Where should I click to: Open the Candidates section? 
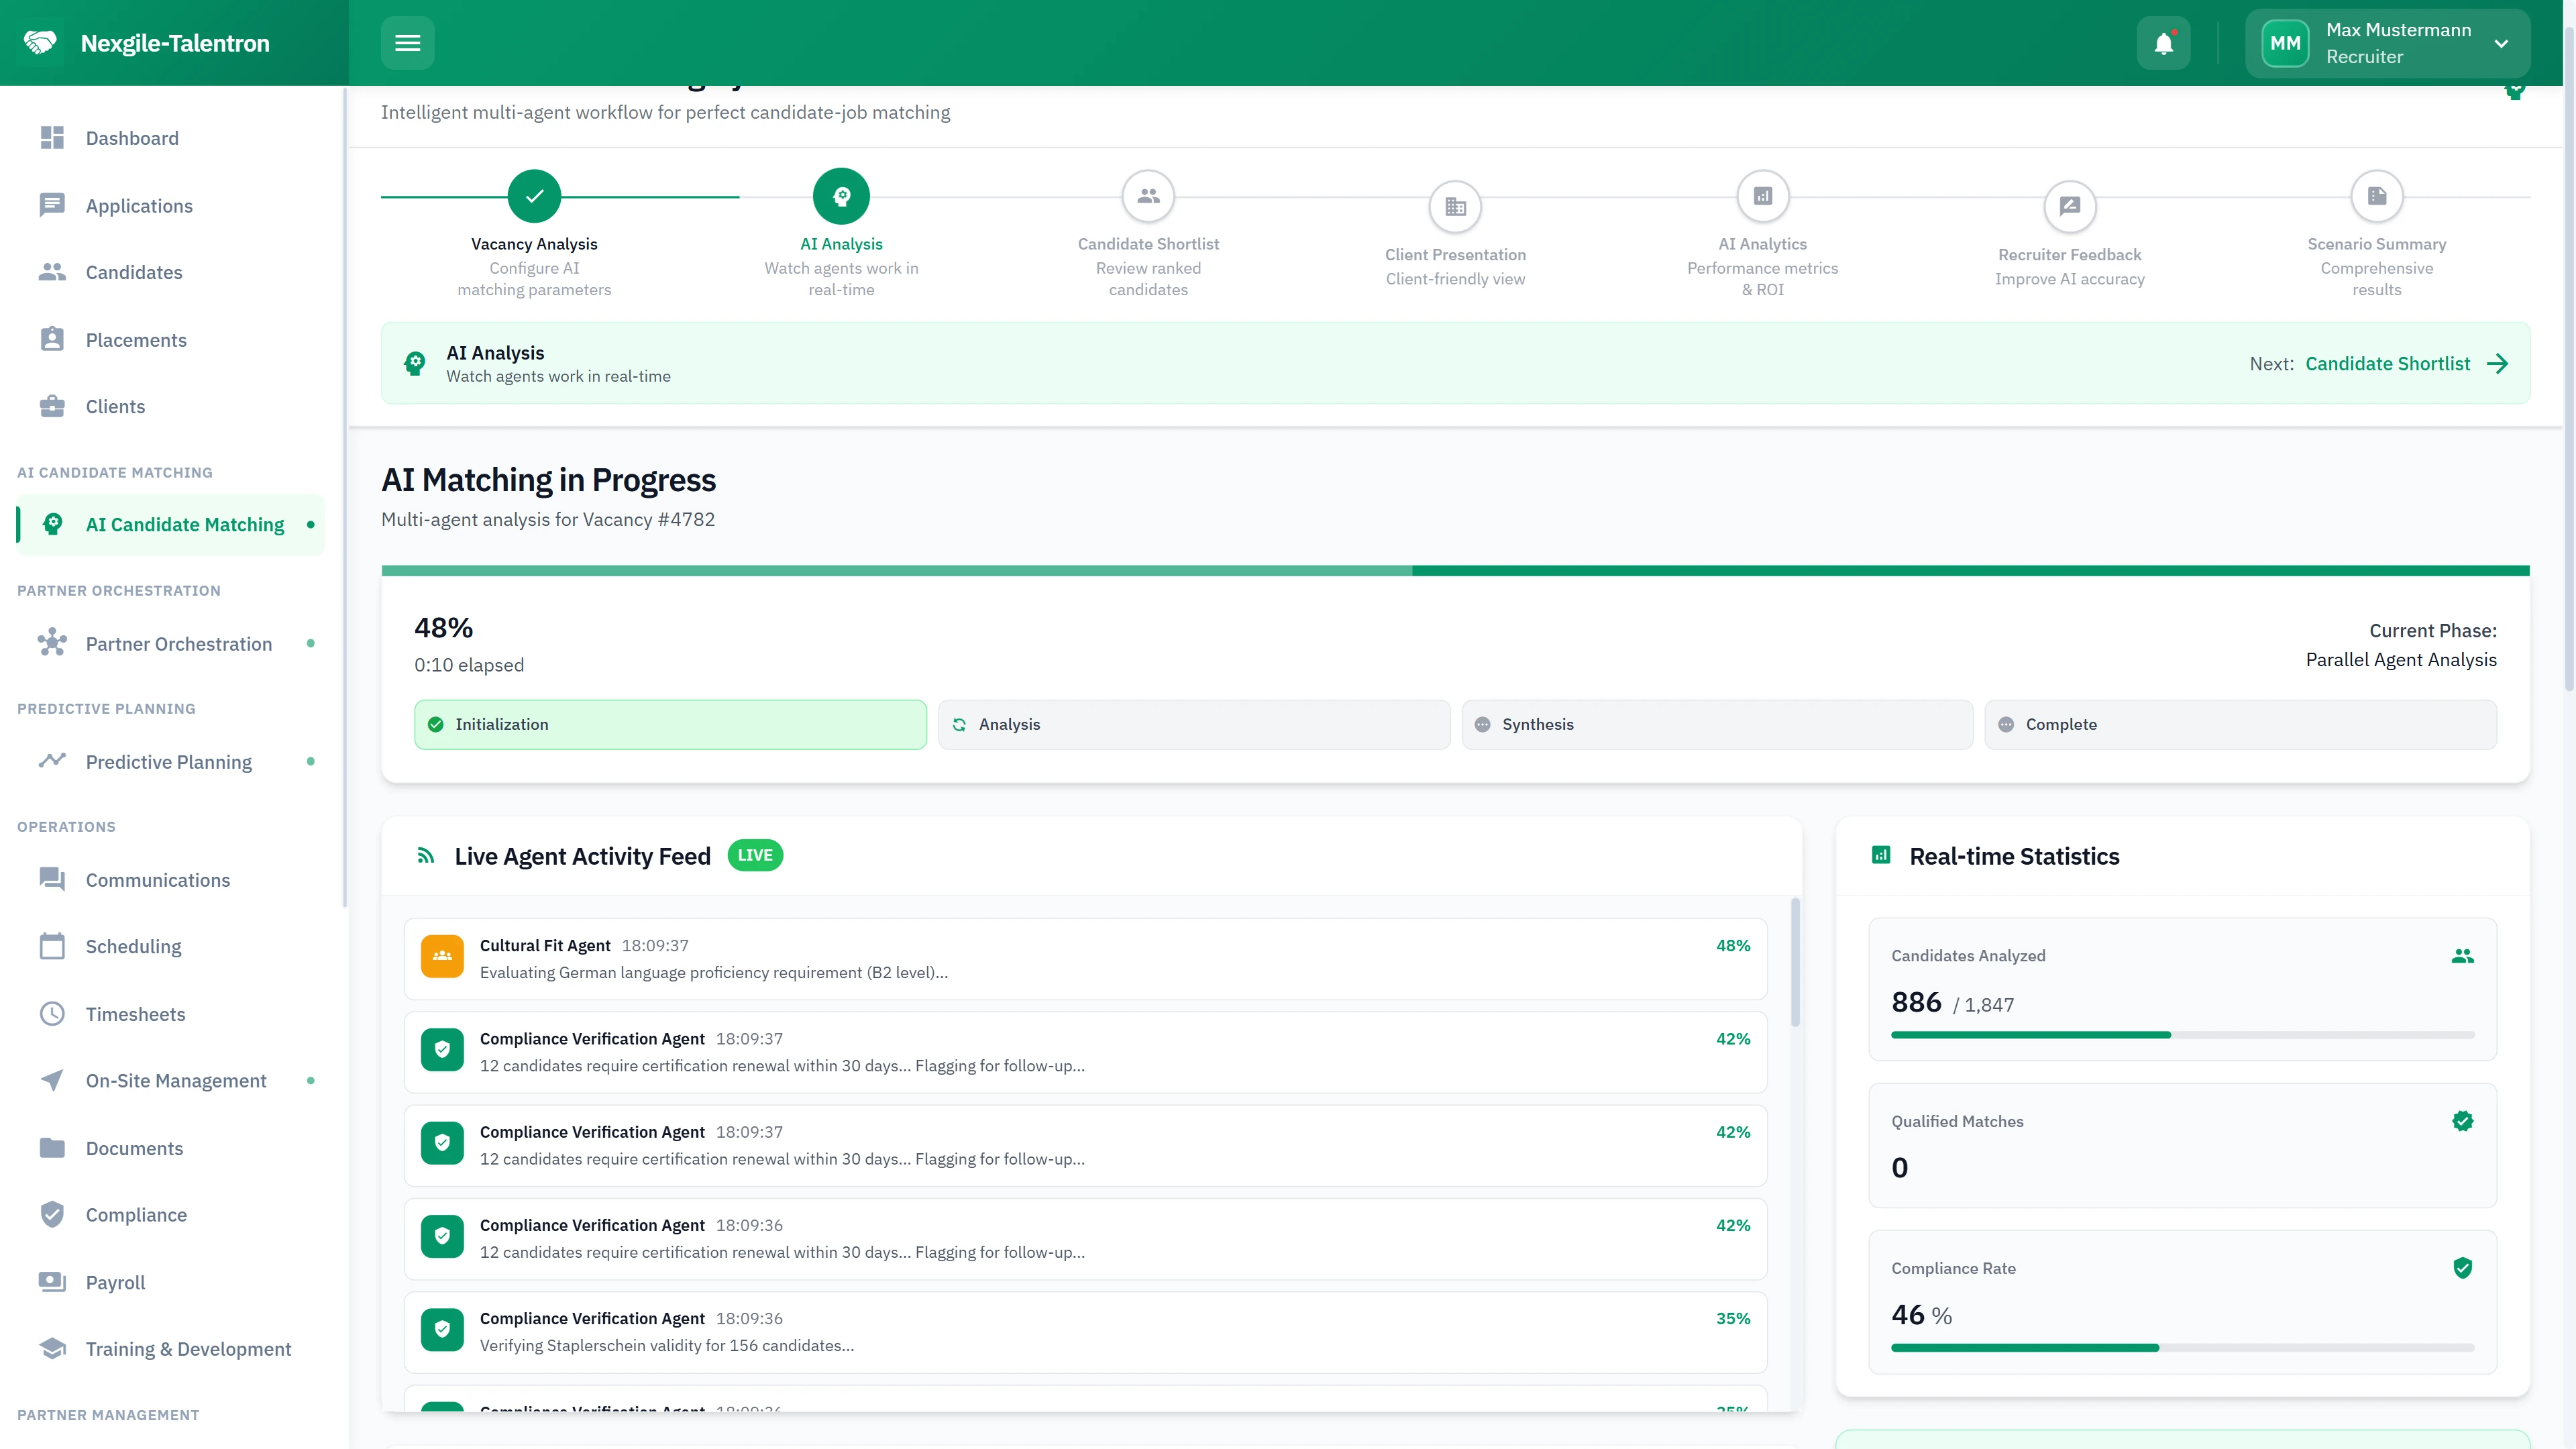click(x=134, y=272)
